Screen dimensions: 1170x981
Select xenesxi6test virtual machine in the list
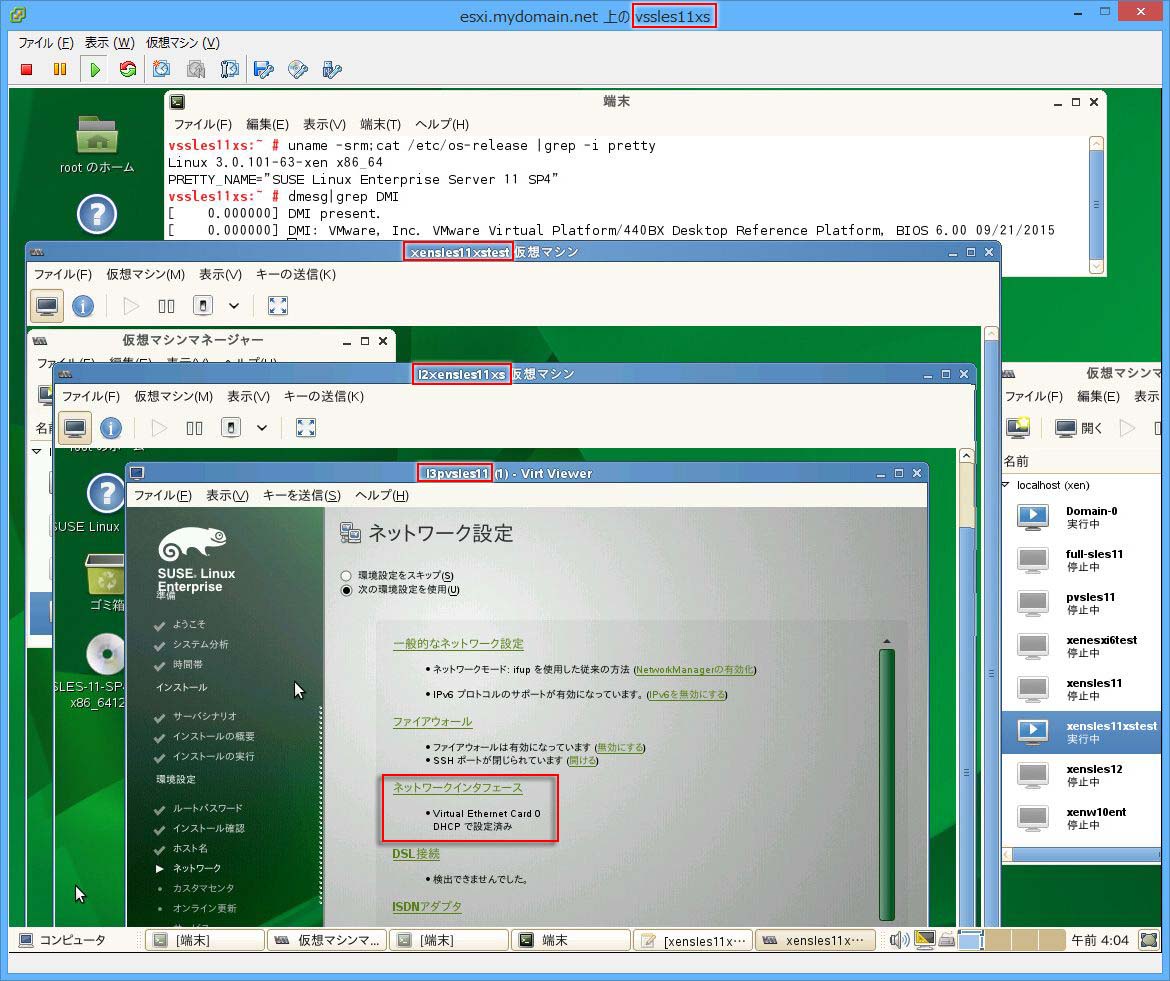coord(1081,646)
